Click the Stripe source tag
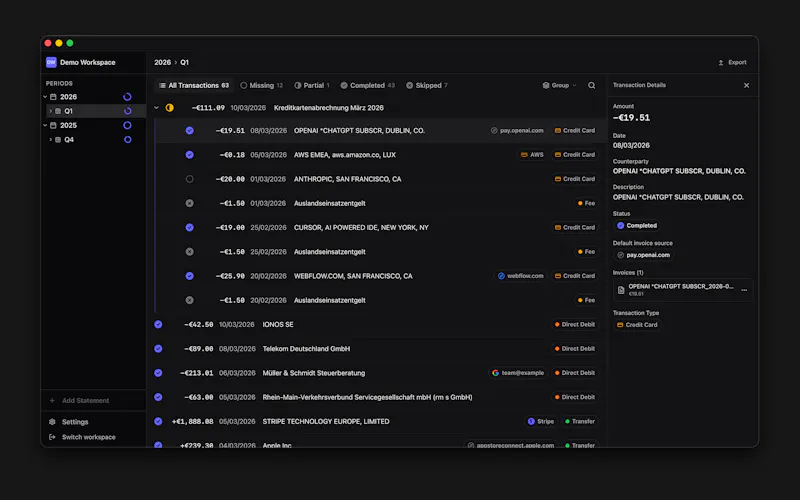The image size is (800, 500). (x=540, y=421)
